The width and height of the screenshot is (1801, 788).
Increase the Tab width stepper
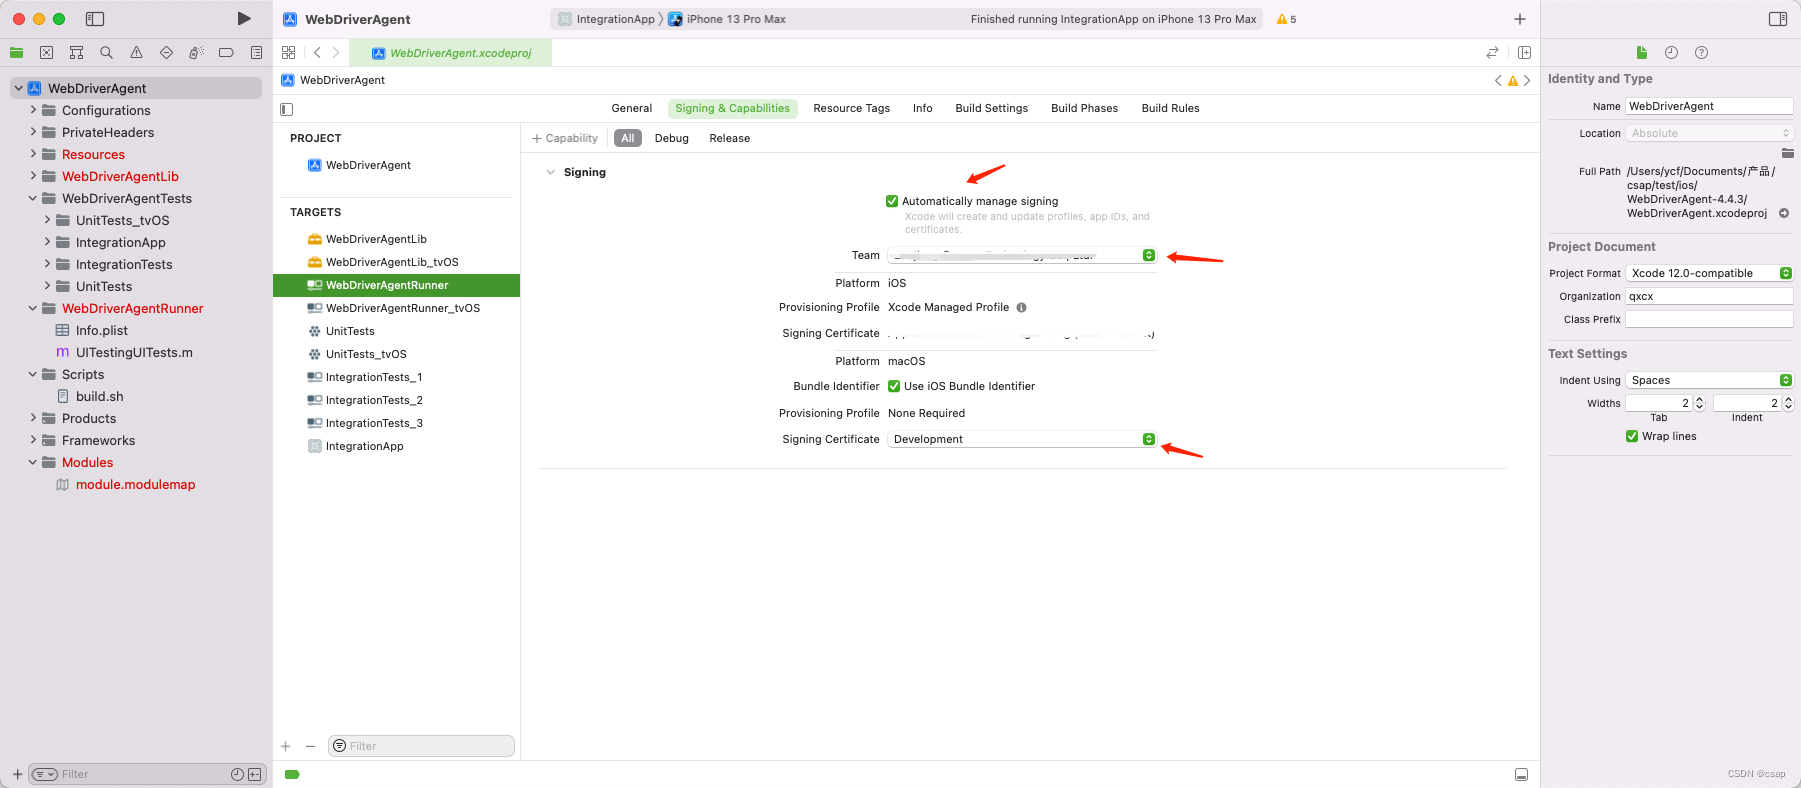(1699, 399)
